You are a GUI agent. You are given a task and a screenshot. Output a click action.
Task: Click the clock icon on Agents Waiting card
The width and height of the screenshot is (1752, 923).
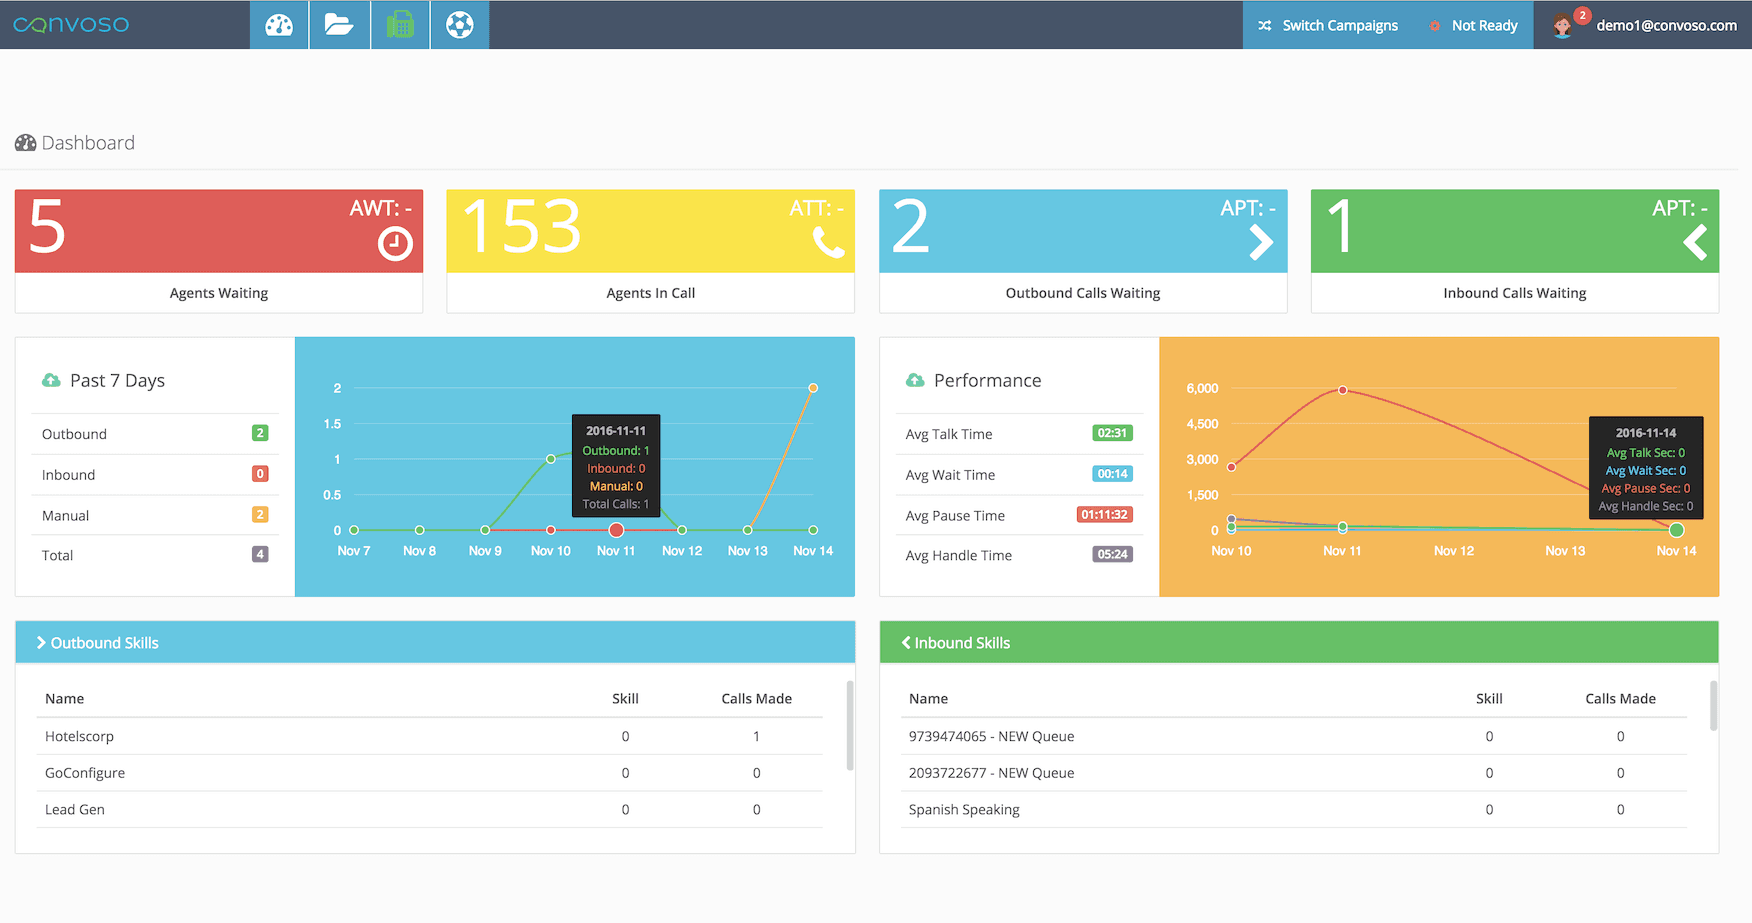(395, 243)
